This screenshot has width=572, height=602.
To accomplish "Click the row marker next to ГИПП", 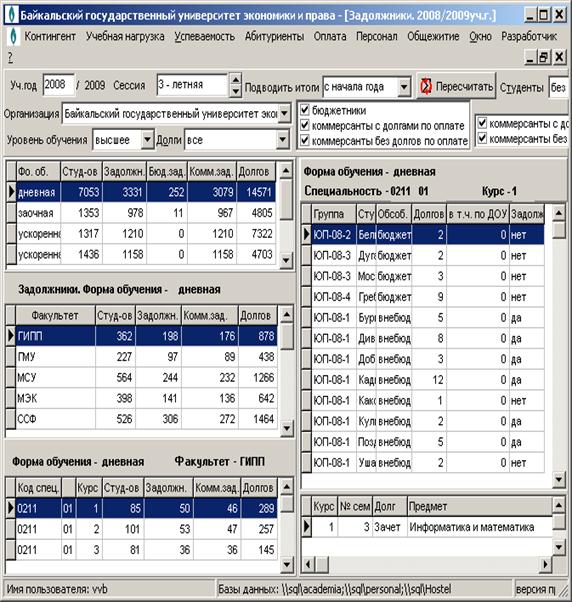I will coord(11,336).
